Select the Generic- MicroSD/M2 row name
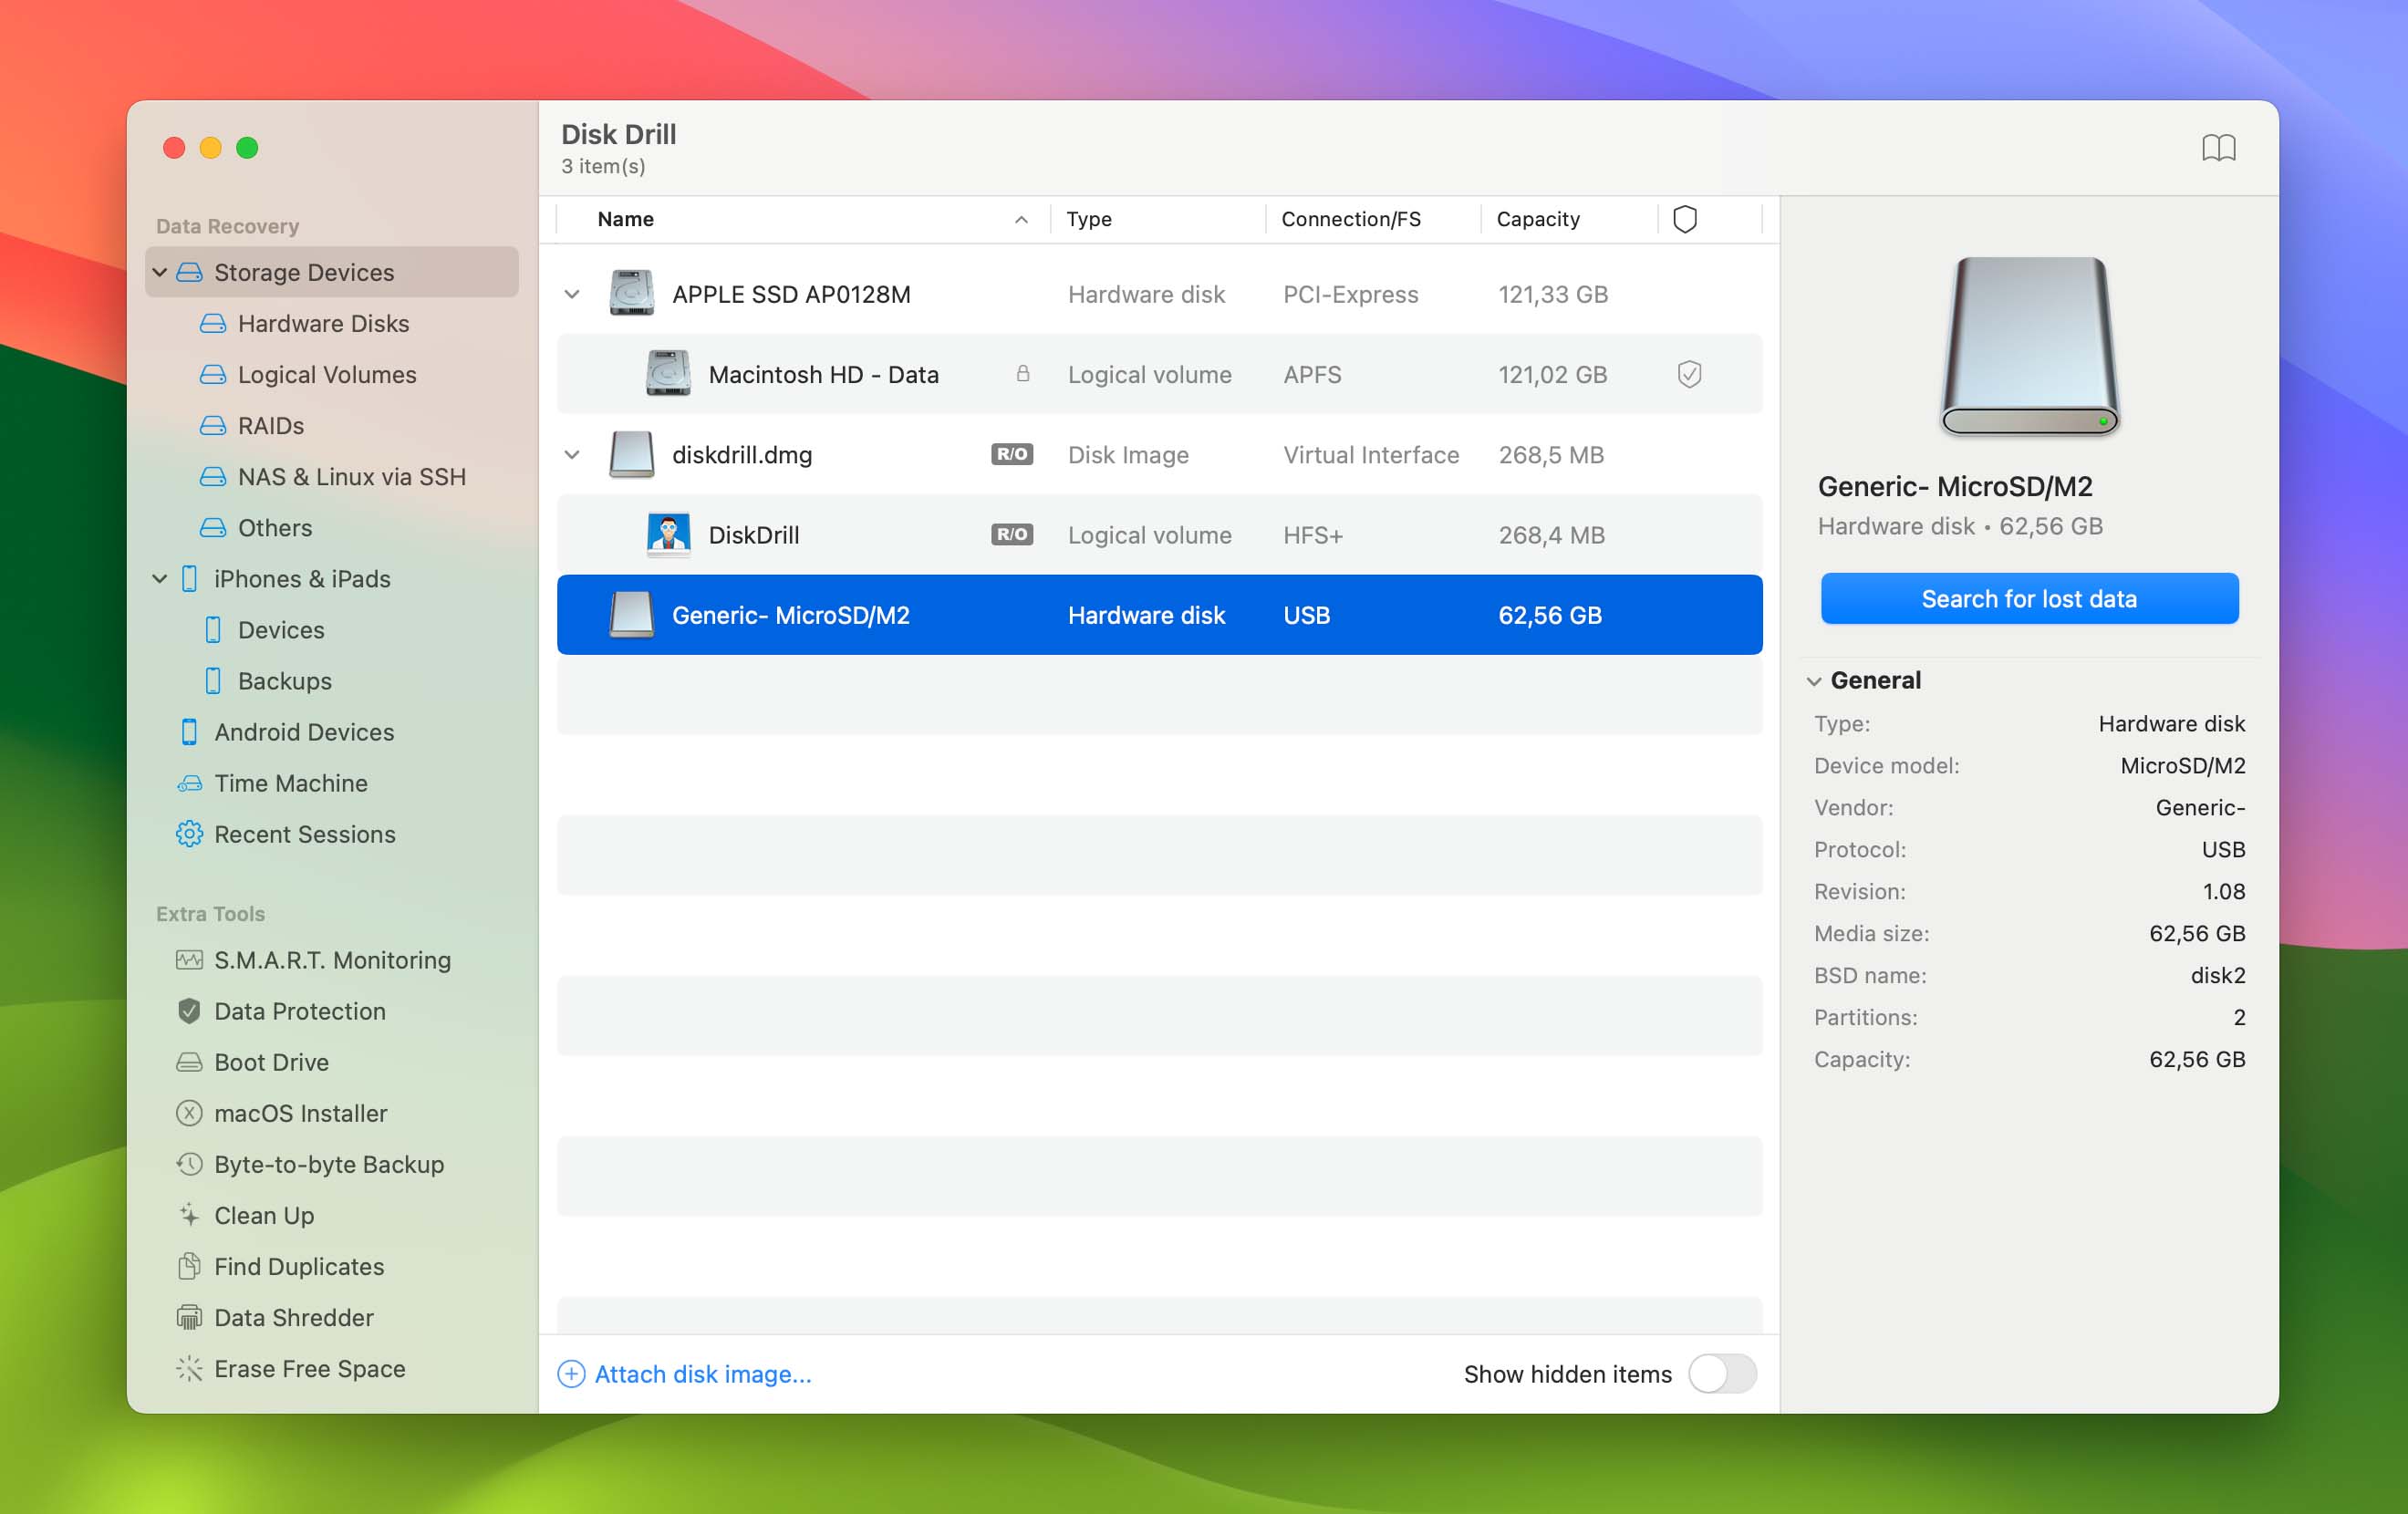Image resolution: width=2408 pixels, height=1514 pixels. point(791,614)
